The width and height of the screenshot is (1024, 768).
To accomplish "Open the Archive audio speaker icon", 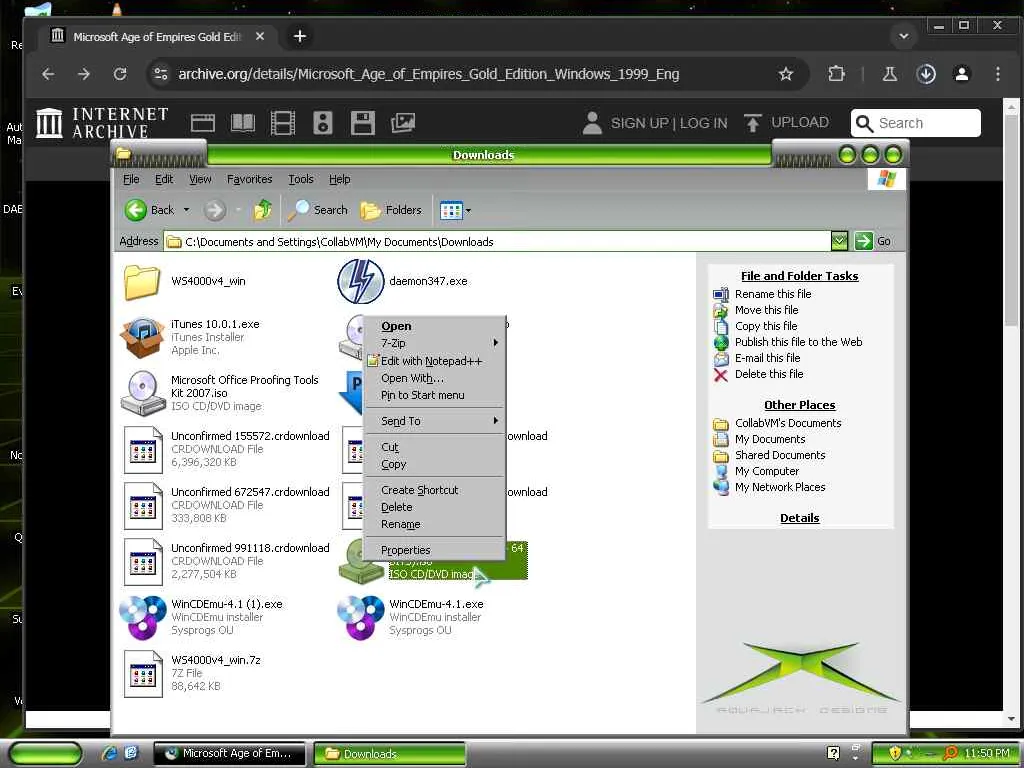I will tap(323, 123).
